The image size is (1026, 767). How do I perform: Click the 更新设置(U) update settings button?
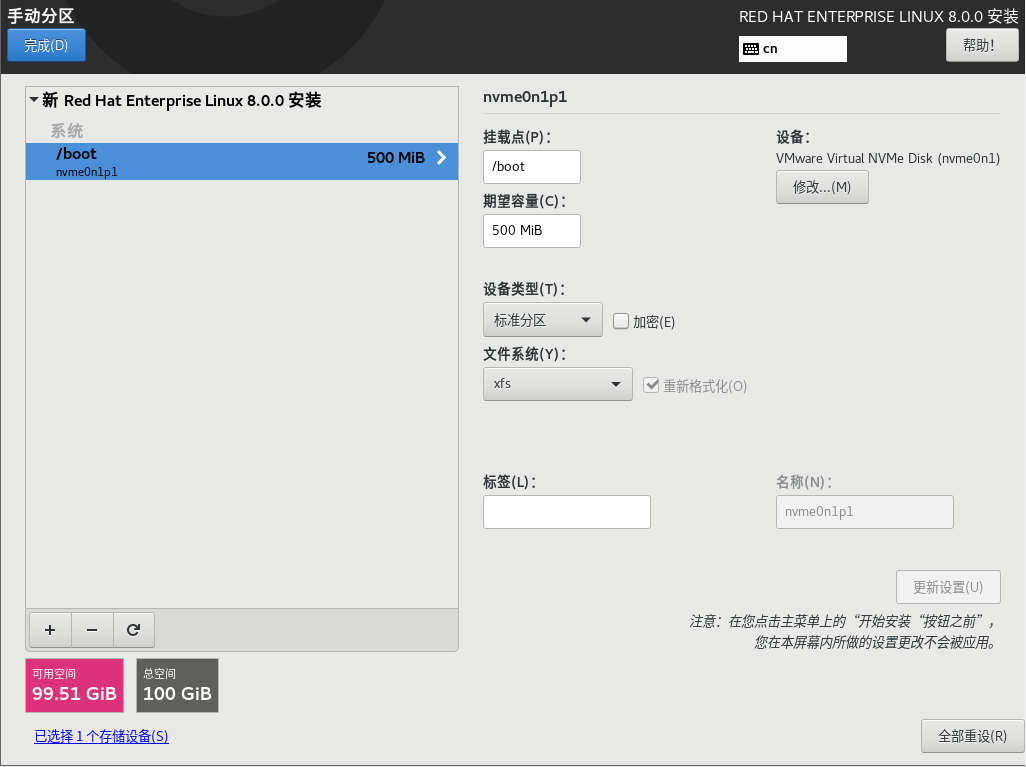point(948,587)
